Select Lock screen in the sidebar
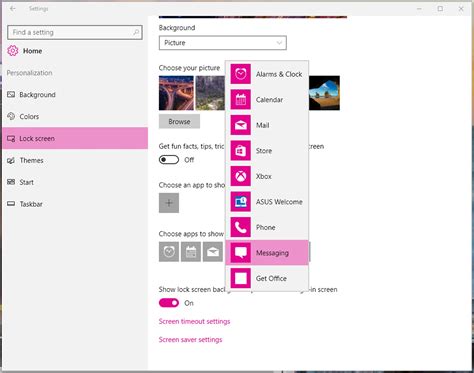The height and width of the screenshot is (373, 474). (x=75, y=138)
